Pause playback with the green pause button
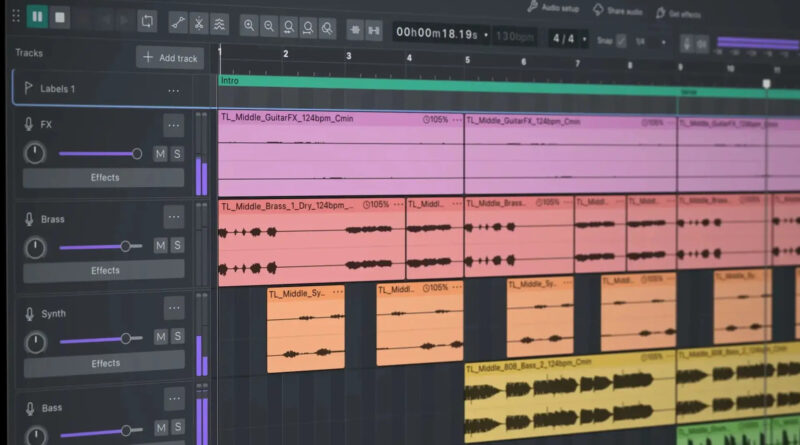Screen dimensions: 800x445 (x=37, y=17)
